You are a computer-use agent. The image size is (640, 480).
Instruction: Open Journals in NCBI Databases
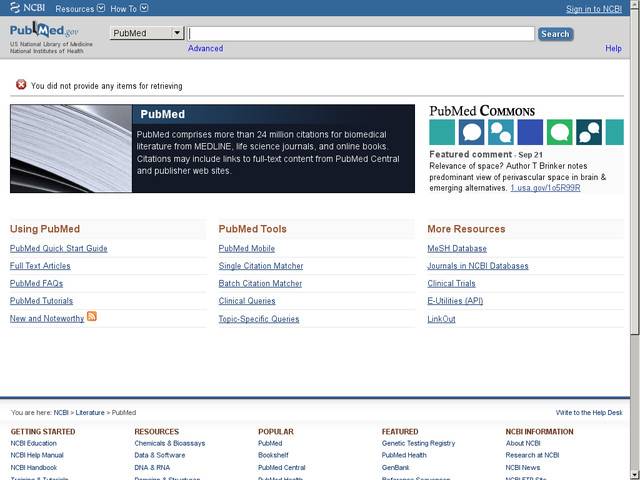tap(478, 266)
